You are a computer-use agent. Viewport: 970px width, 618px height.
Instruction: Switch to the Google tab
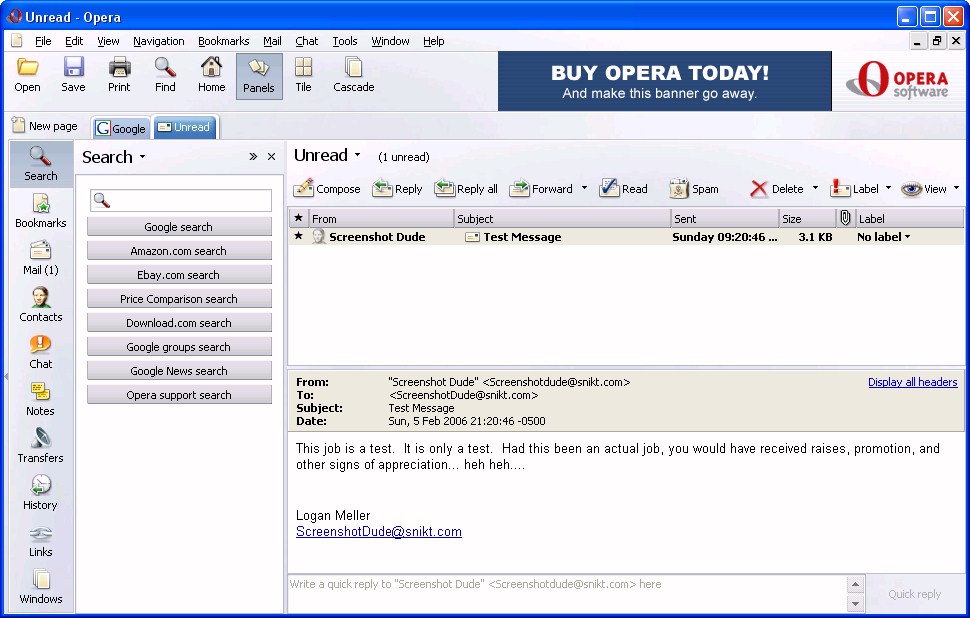pyautogui.click(x=121, y=128)
